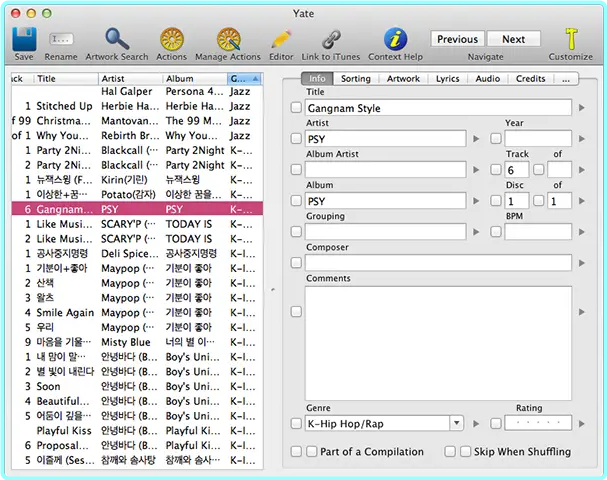Image resolution: width=607 pixels, height=480 pixels.
Task: Click the Comments field disclosure arrow
Action: point(581,312)
